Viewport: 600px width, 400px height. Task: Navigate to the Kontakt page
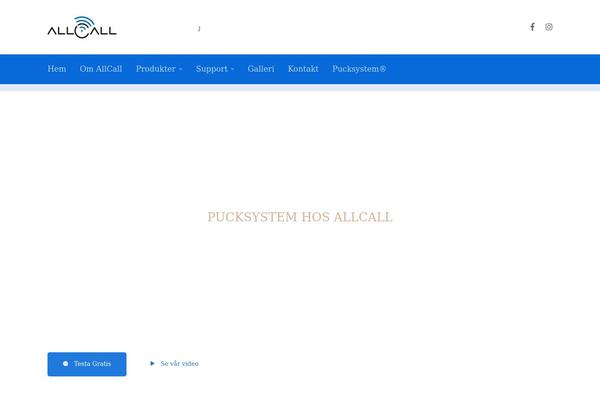pos(303,69)
